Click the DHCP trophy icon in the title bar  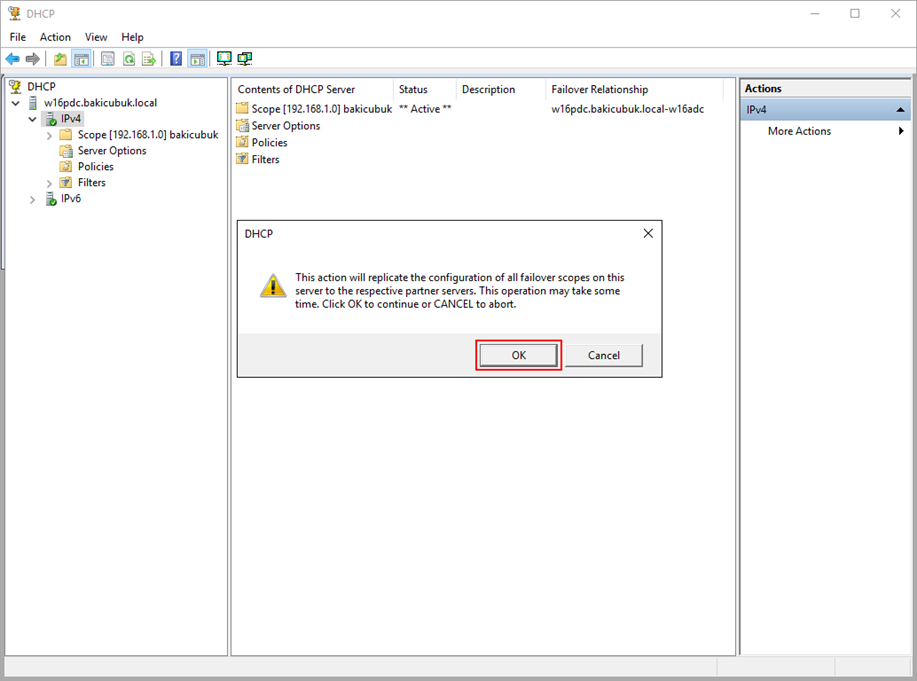14,13
